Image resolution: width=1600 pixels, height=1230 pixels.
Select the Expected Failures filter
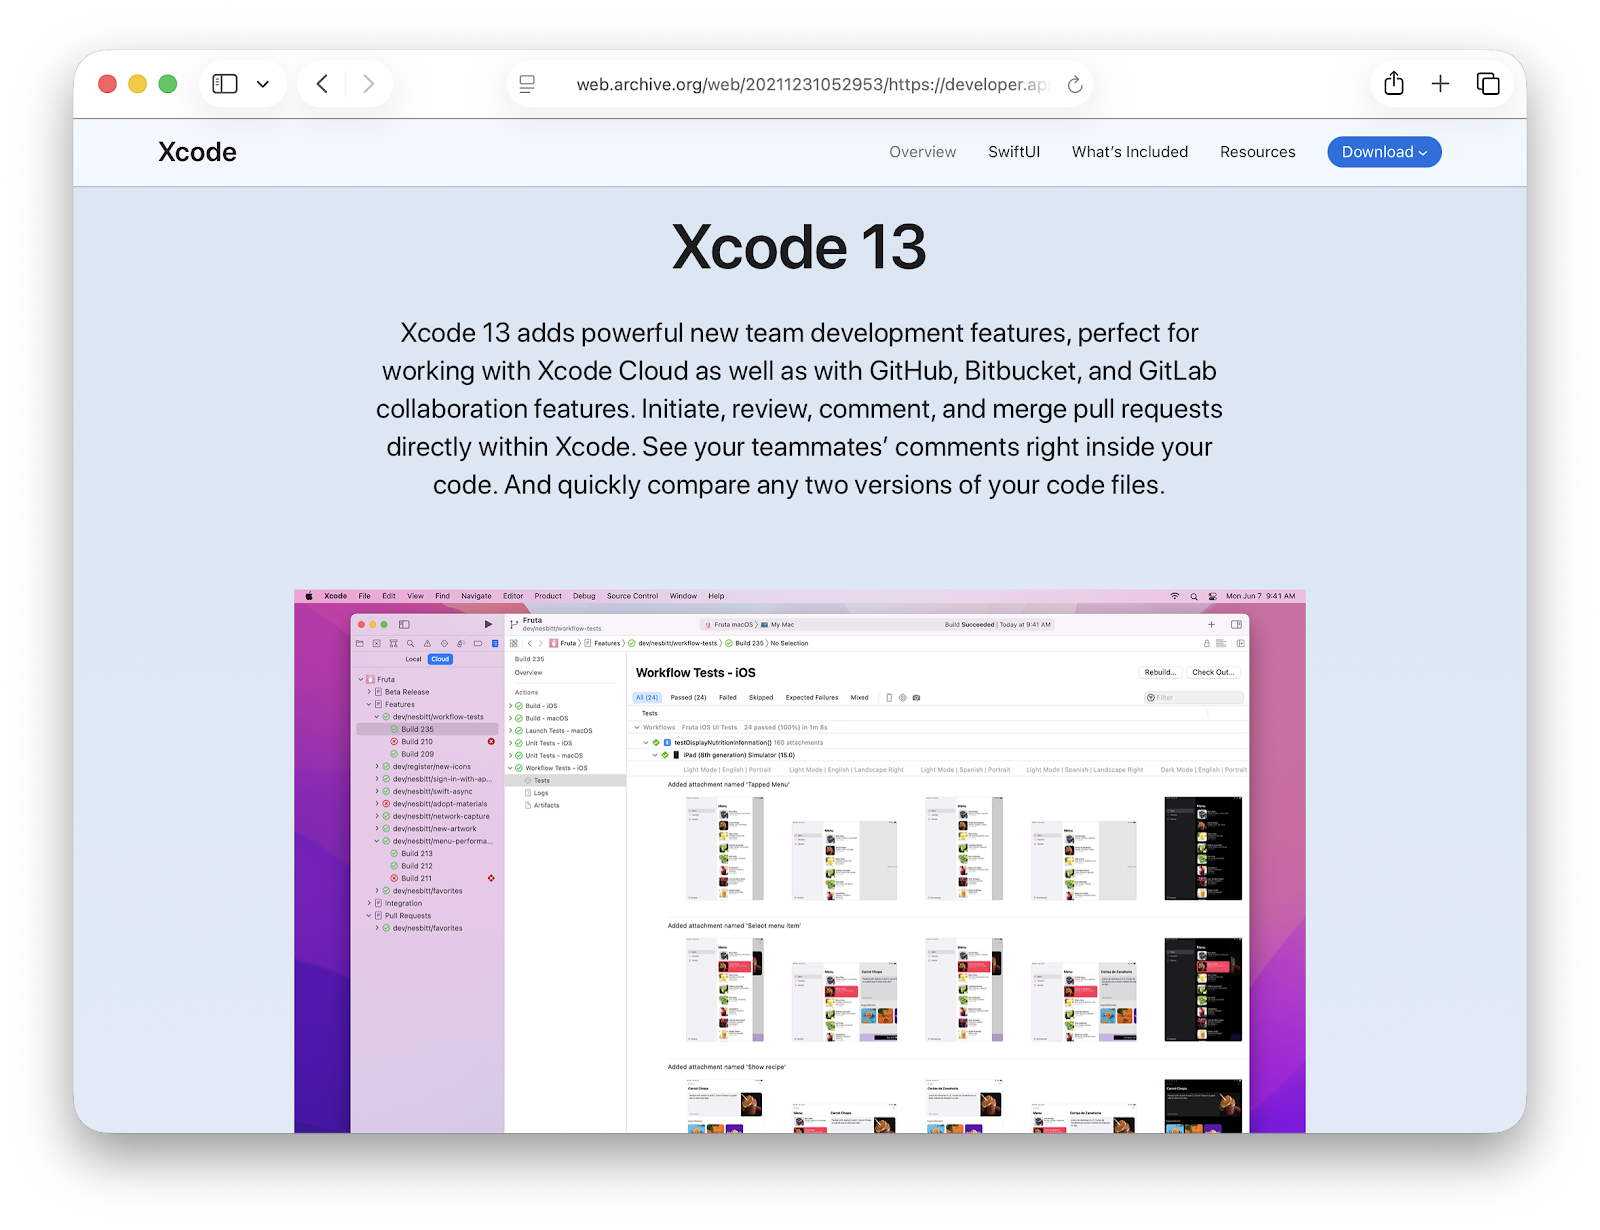(812, 697)
